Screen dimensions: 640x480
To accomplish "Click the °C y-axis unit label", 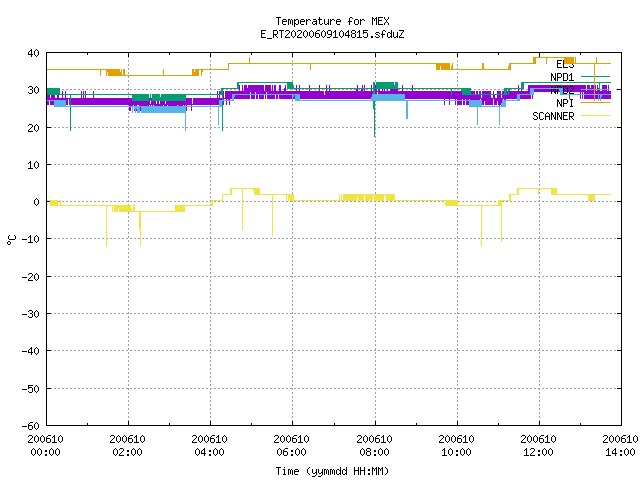I will click(x=11, y=240).
